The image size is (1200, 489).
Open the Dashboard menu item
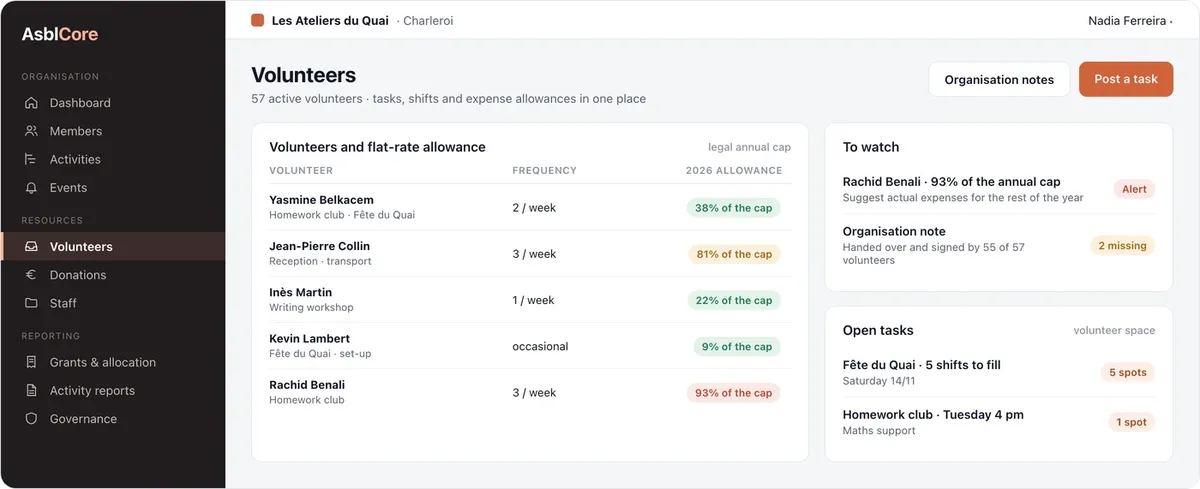(x=112, y=103)
